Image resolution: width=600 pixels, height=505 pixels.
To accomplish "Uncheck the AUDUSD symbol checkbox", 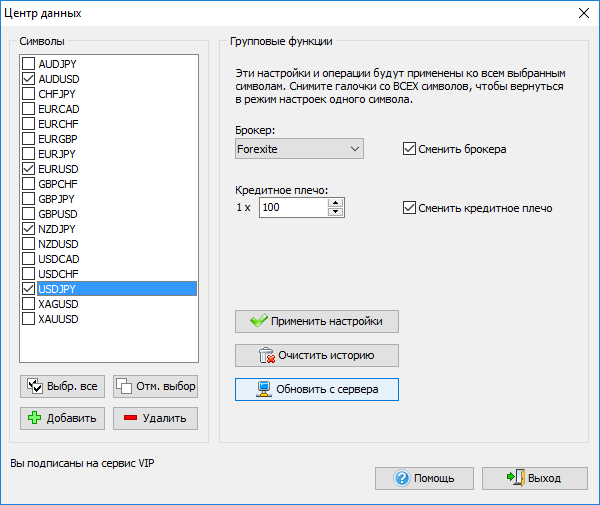I will coord(28,79).
